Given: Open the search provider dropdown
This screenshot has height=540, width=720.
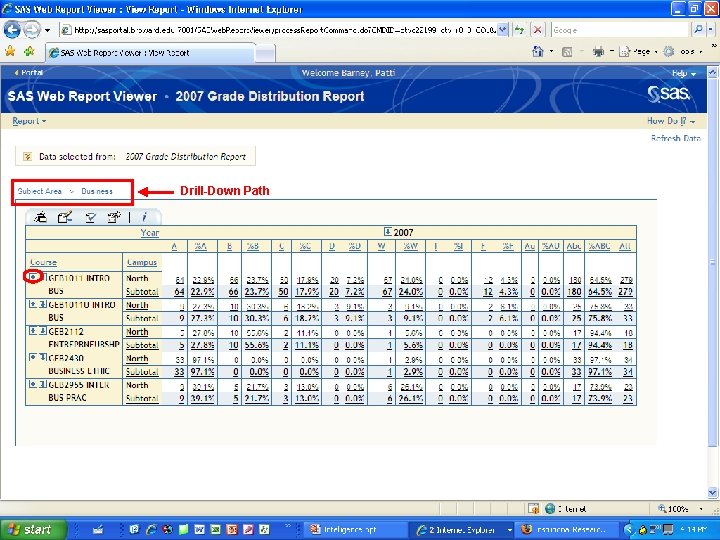Looking at the screenshot, I should click(x=710, y=30).
